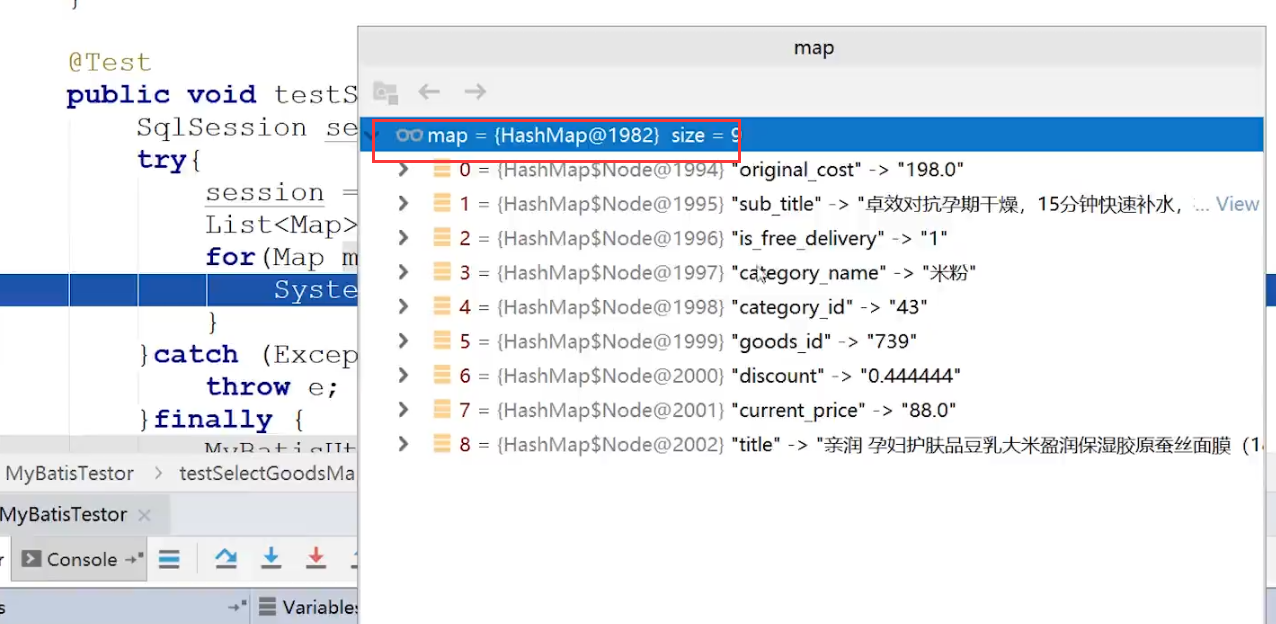Click the red Force Step Into icon
The width and height of the screenshot is (1276, 624).
tap(316, 558)
